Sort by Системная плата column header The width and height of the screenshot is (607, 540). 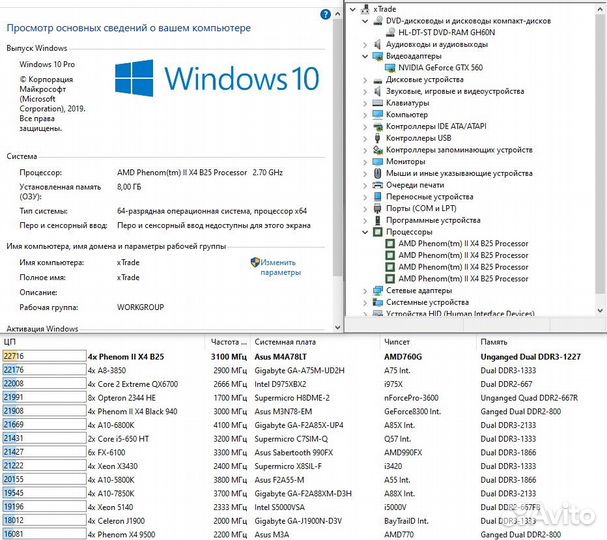316,342
